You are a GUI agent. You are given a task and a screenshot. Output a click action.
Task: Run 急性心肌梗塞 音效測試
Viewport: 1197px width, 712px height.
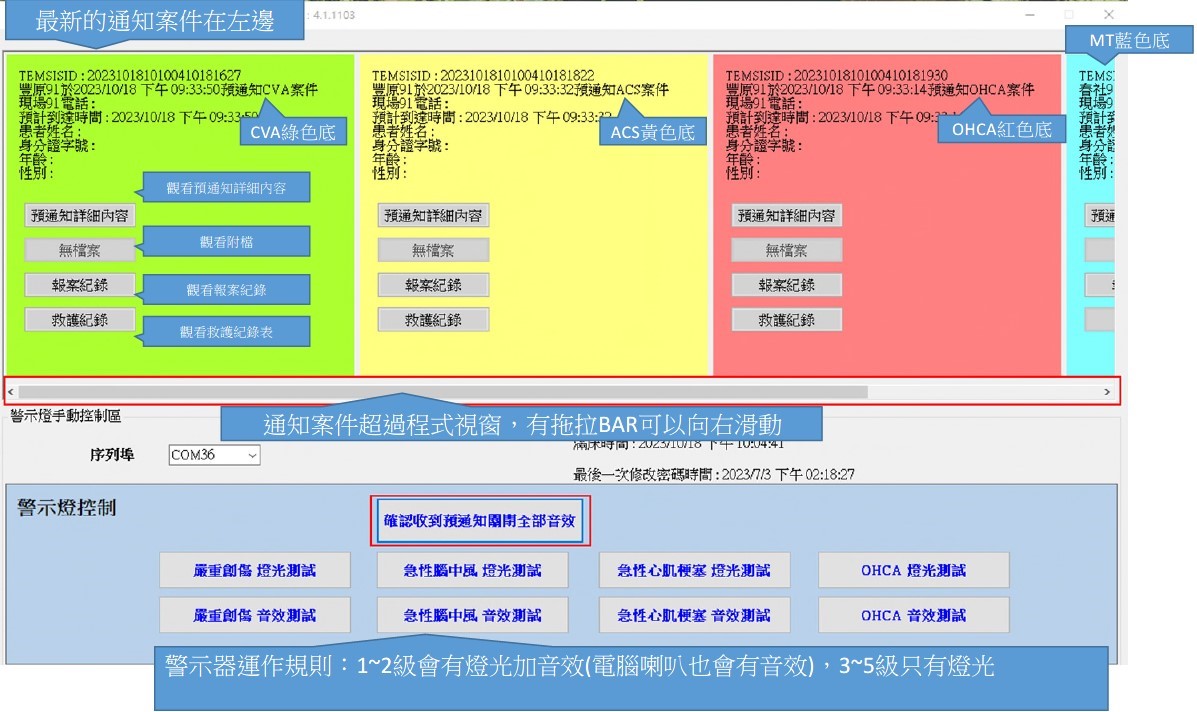(x=694, y=615)
